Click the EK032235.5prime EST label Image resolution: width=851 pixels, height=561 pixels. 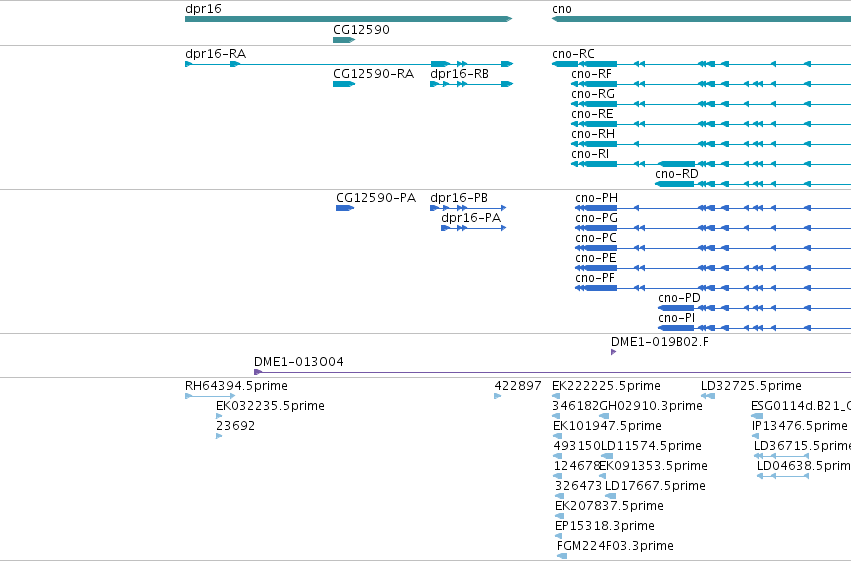coord(270,406)
